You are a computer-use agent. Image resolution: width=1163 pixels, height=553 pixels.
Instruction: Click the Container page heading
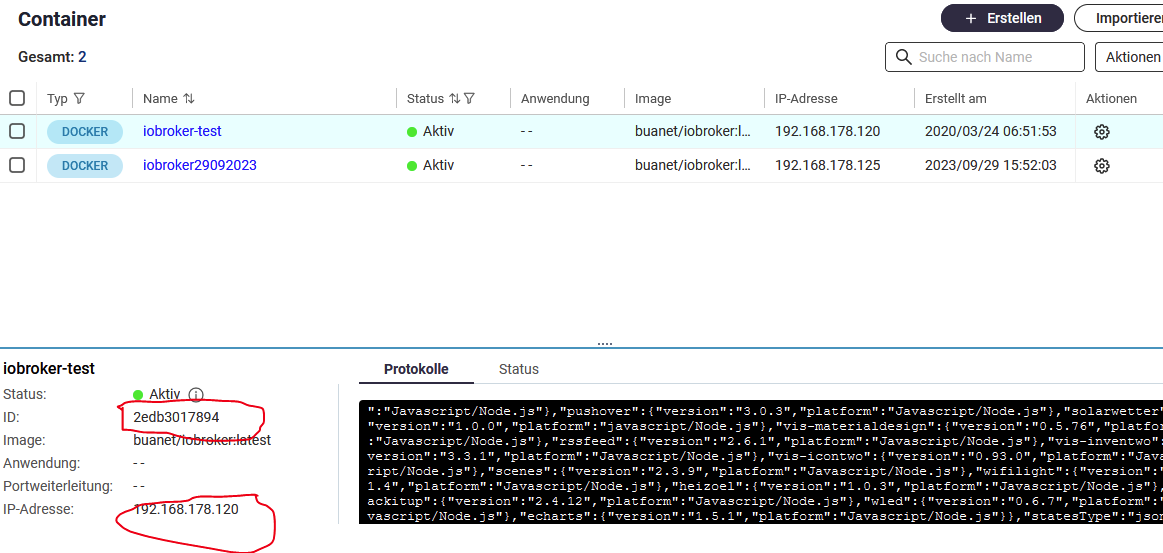point(62,19)
